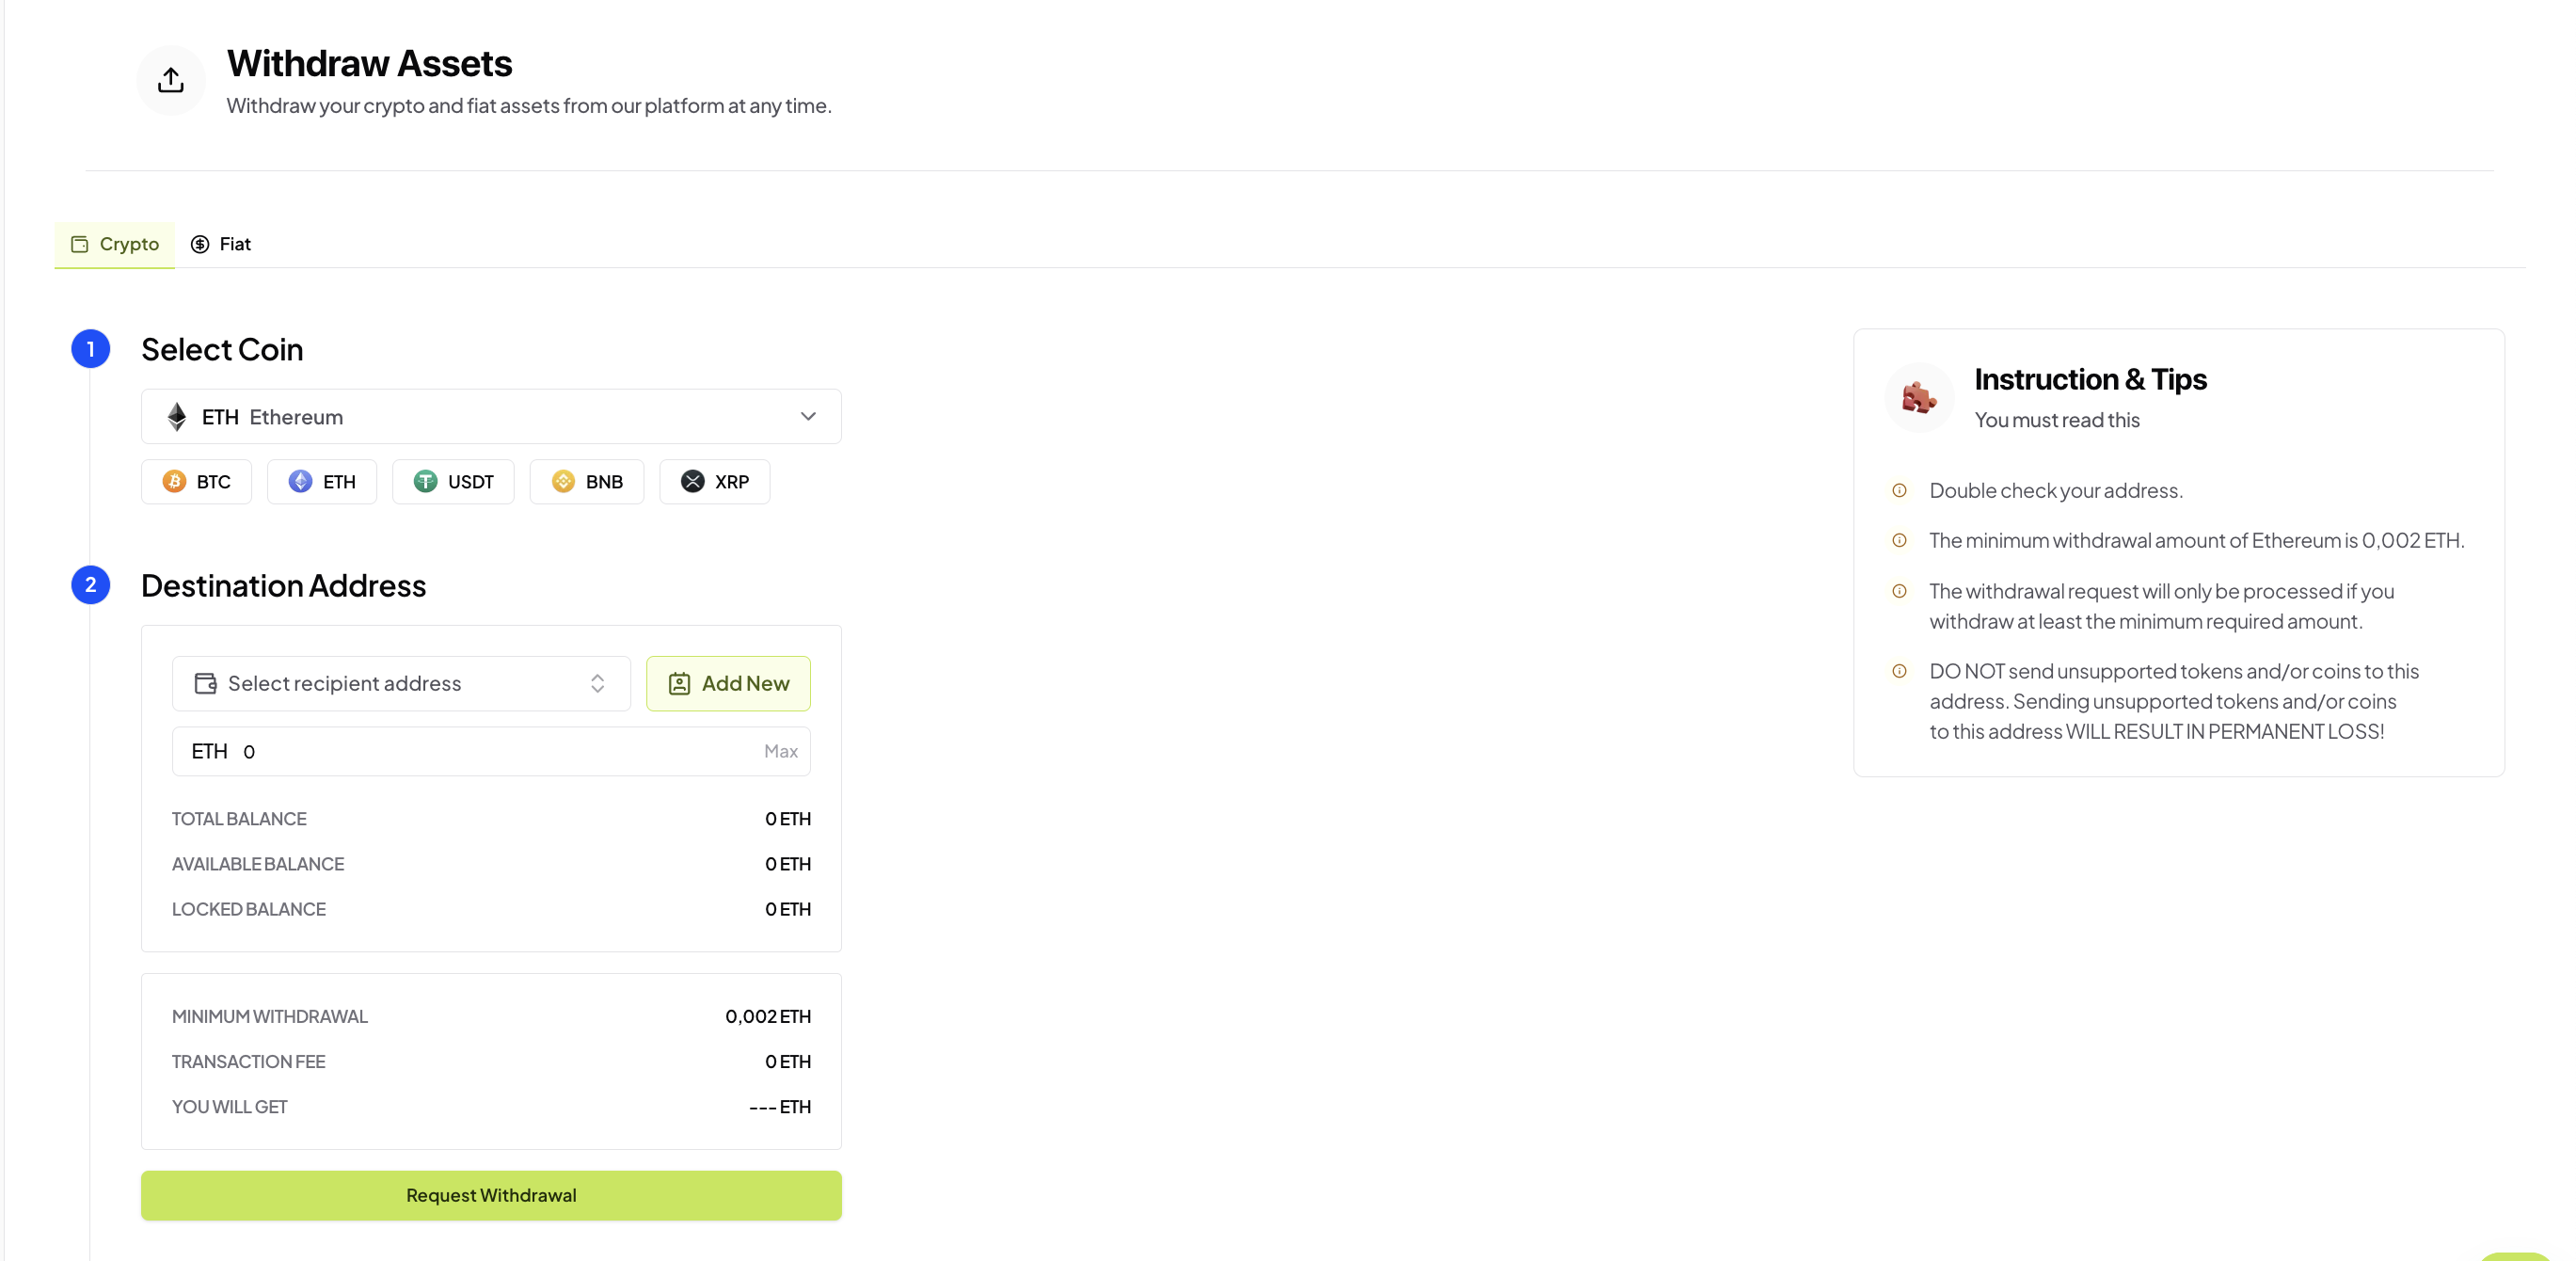Click the Request Withdrawal button
The image size is (2576, 1261).
coord(491,1195)
